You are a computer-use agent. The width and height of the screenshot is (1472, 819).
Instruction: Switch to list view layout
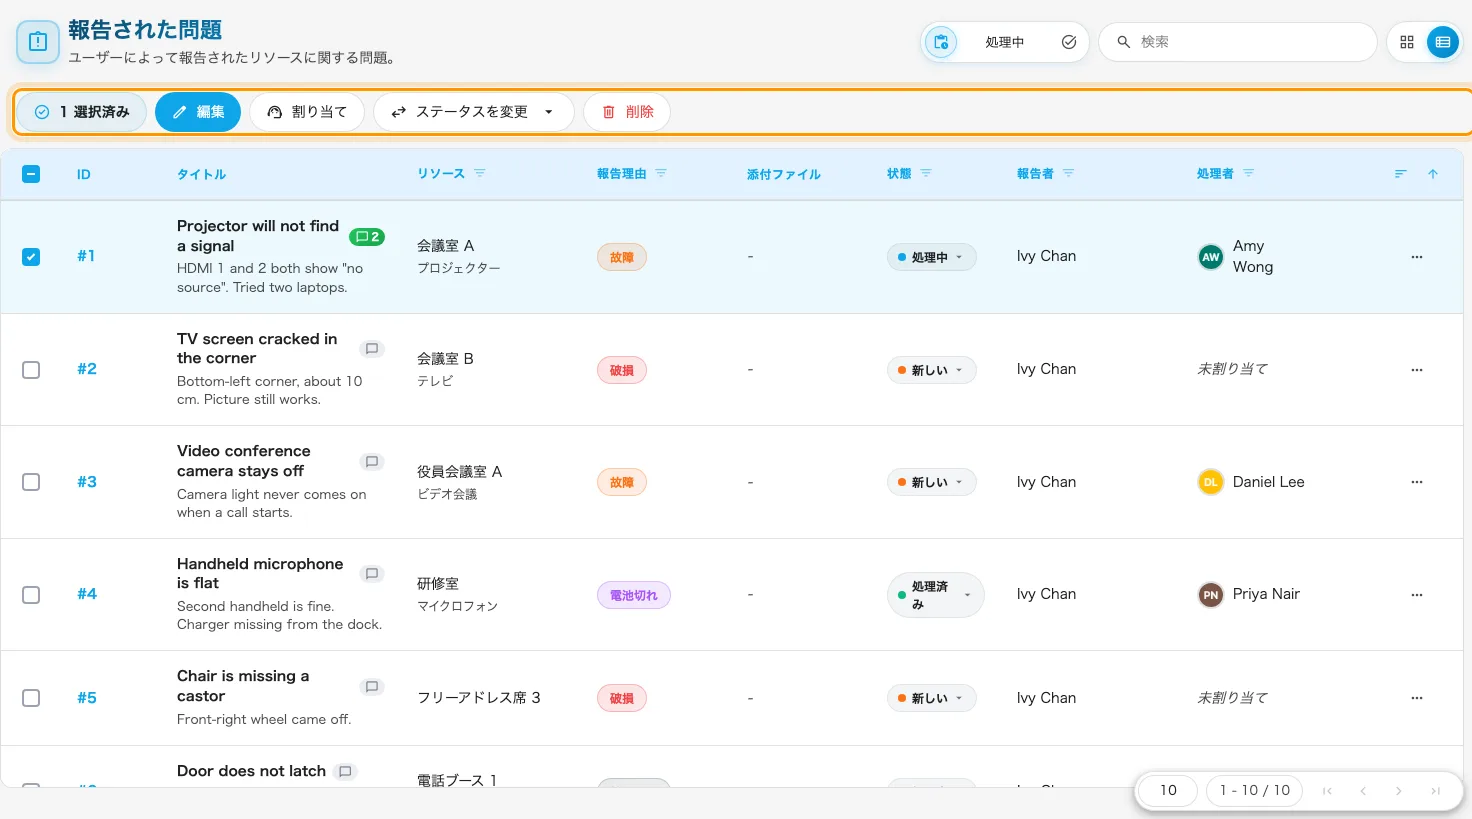[1442, 42]
